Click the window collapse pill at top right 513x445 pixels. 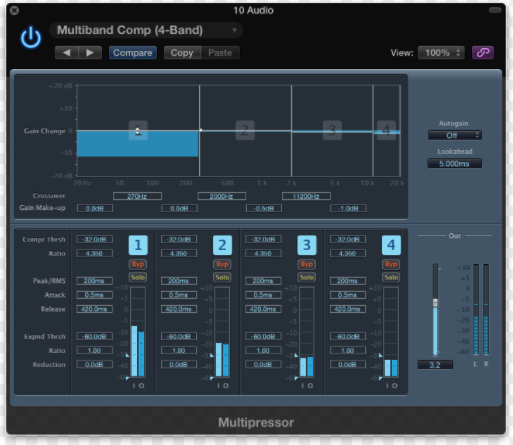click(x=495, y=10)
